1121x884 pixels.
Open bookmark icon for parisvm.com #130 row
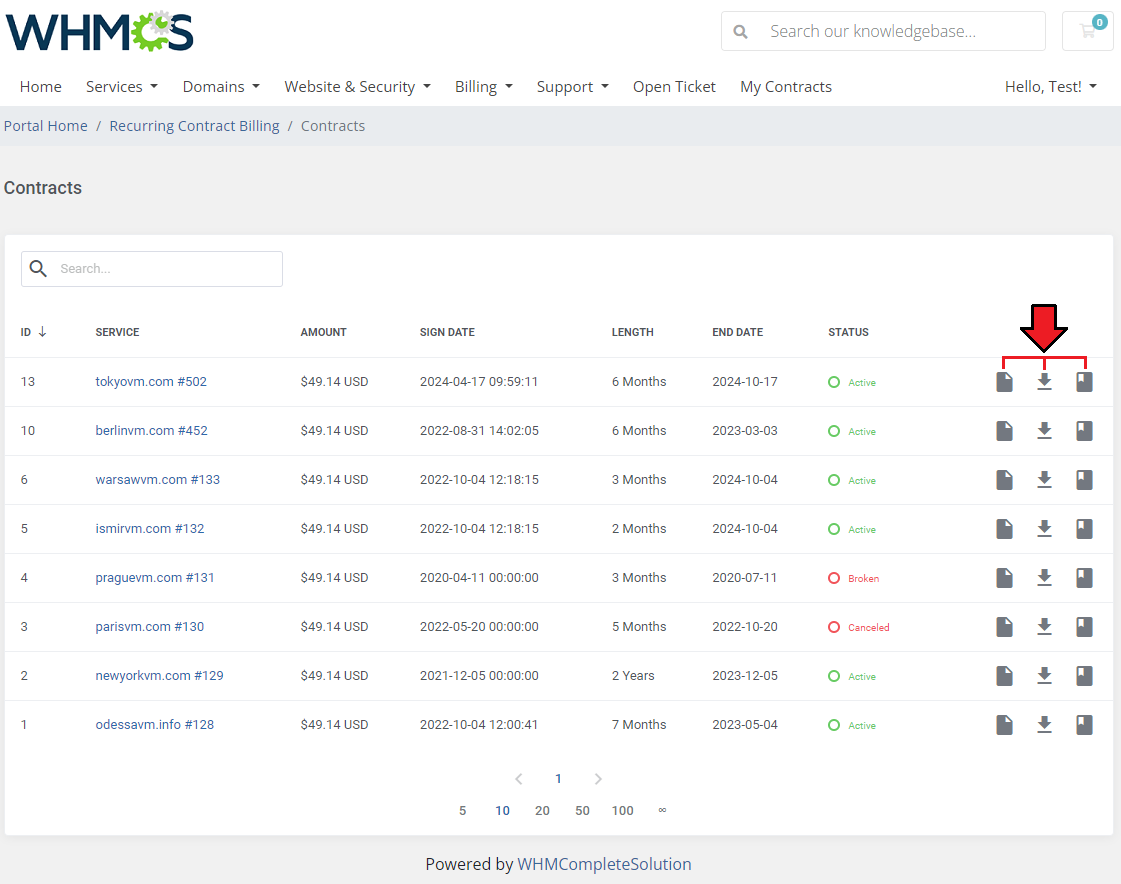(x=1085, y=627)
